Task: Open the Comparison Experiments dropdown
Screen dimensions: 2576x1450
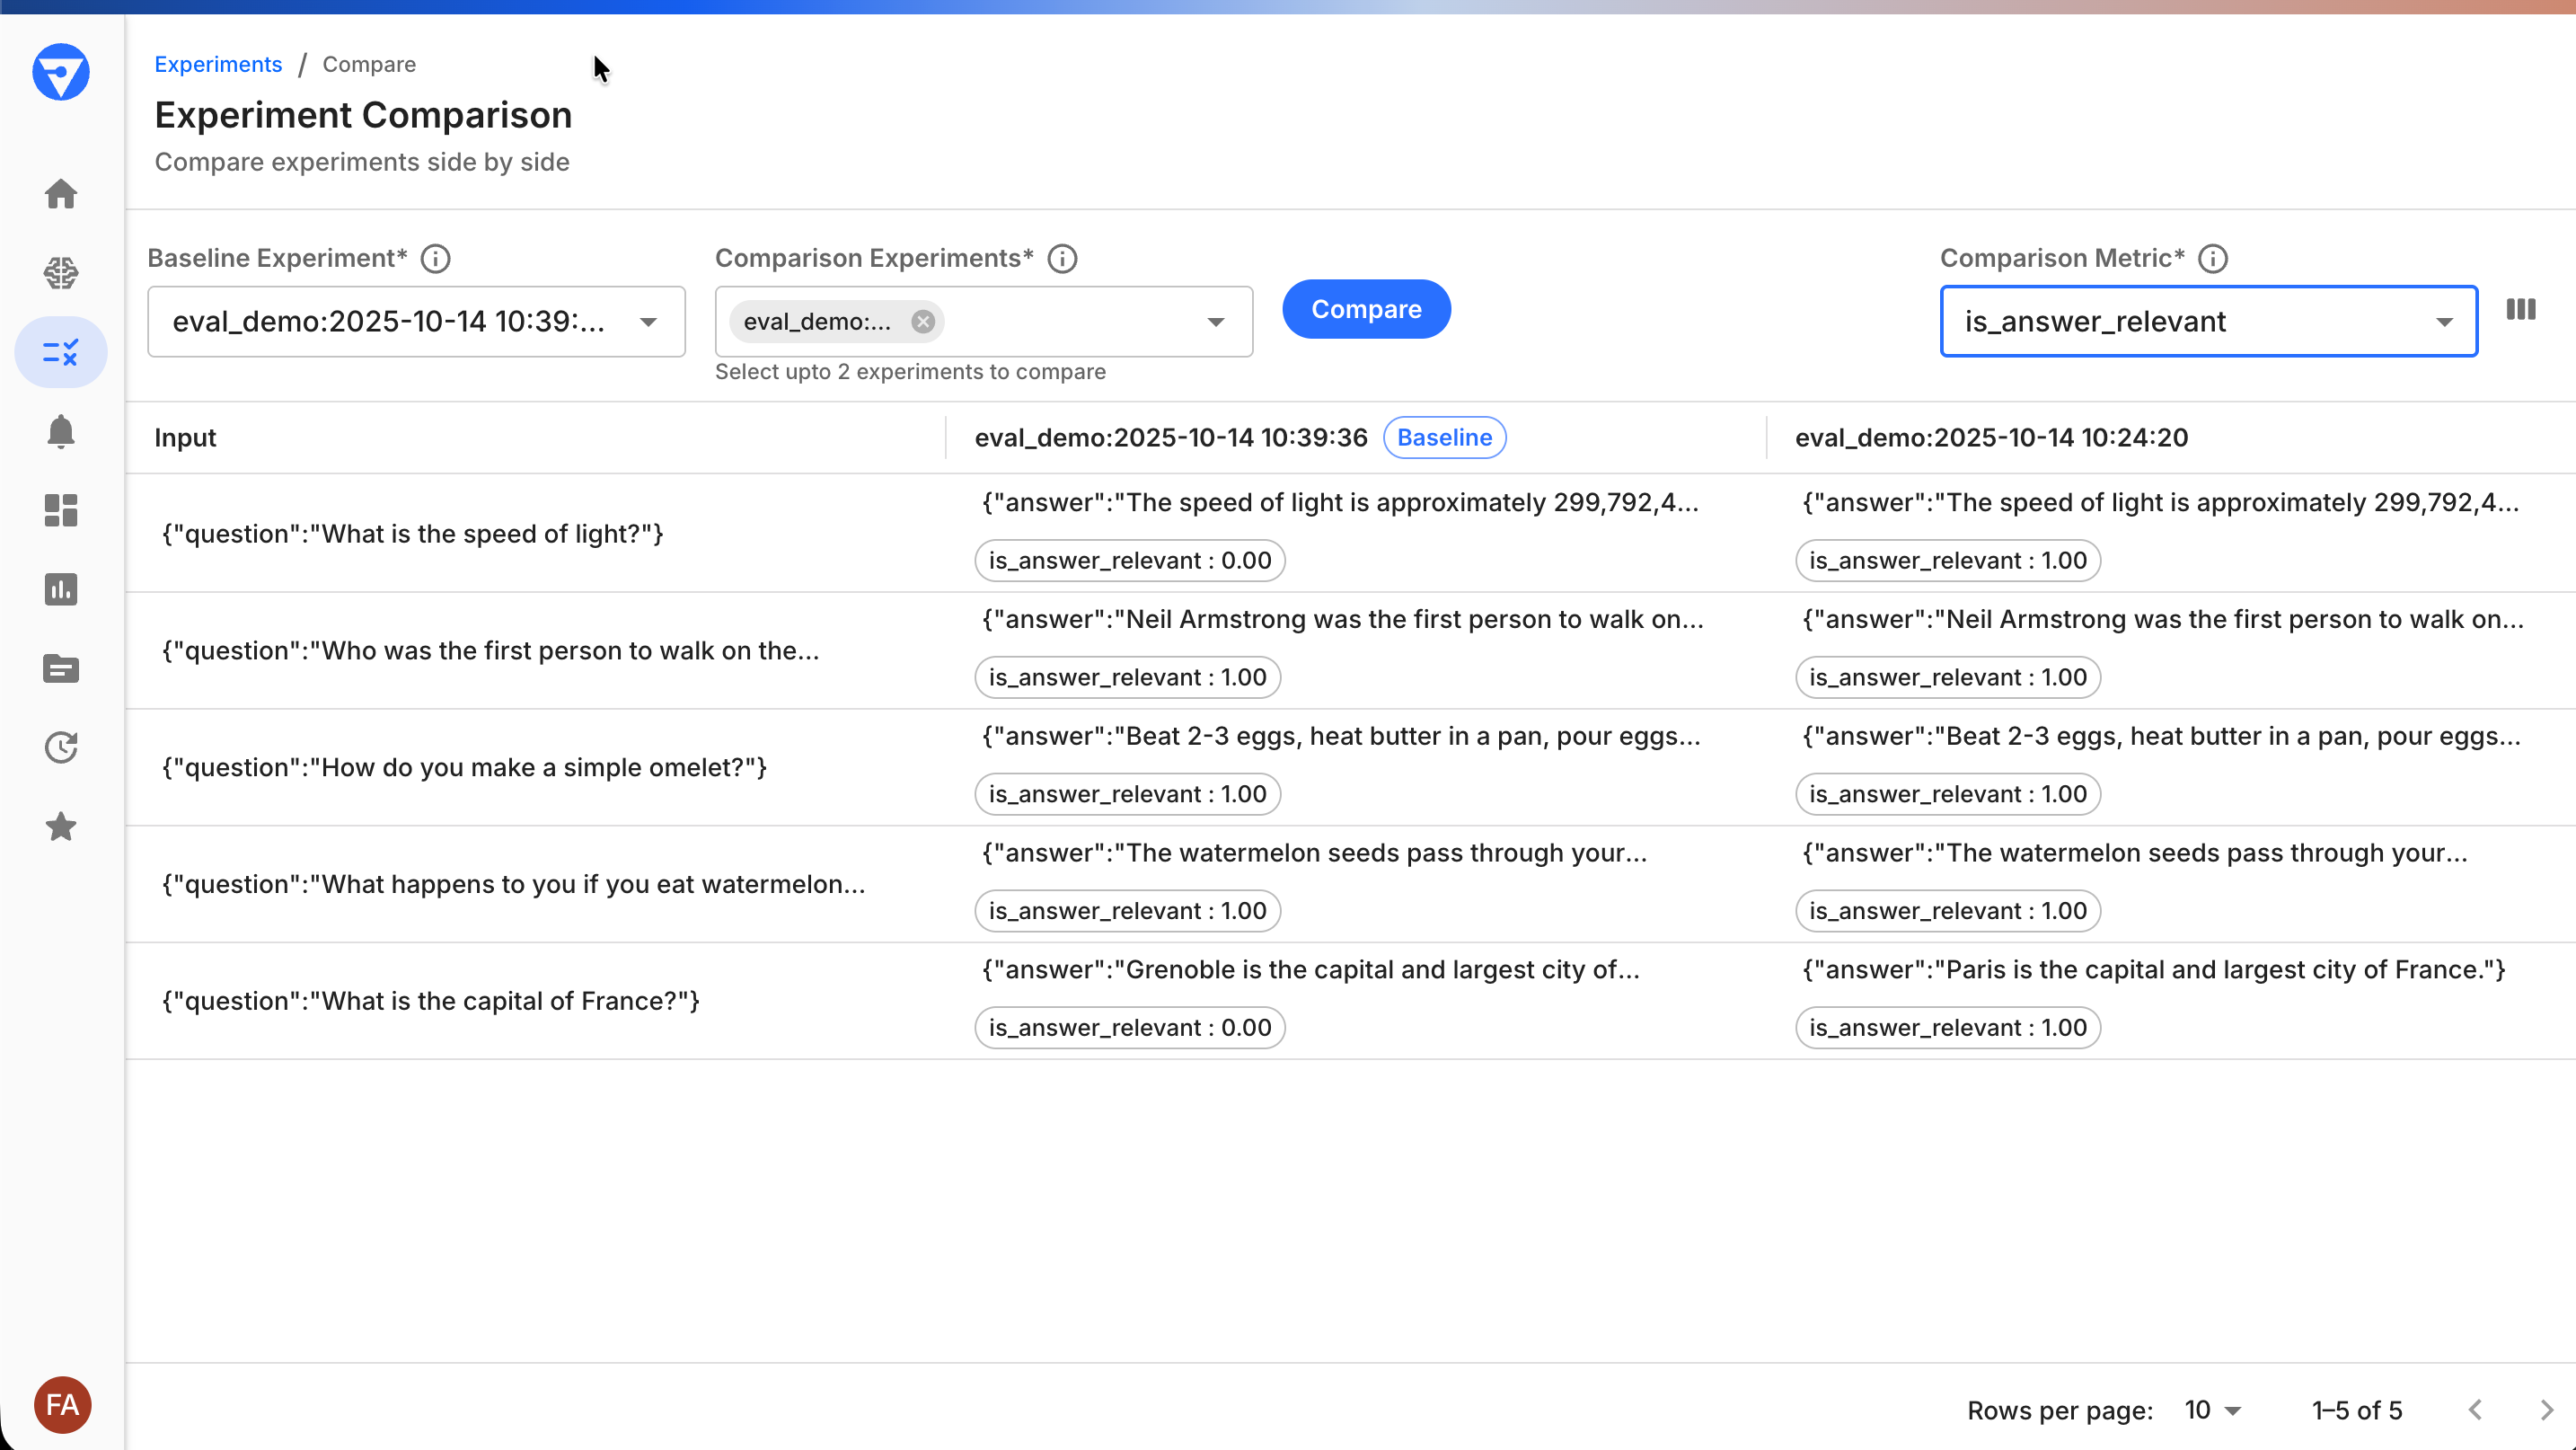Action: [x=1215, y=322]
